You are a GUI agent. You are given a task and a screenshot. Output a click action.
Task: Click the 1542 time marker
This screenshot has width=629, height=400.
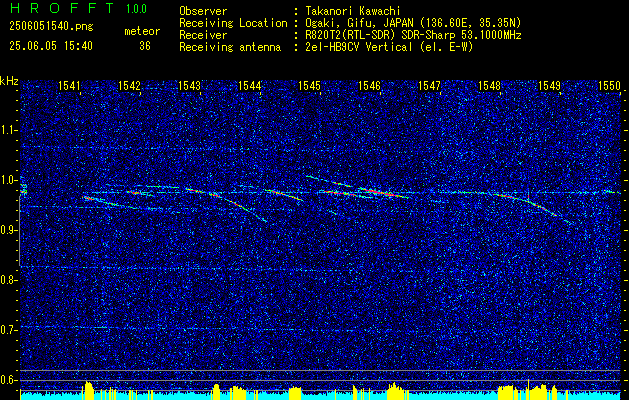tap(130, 85)
